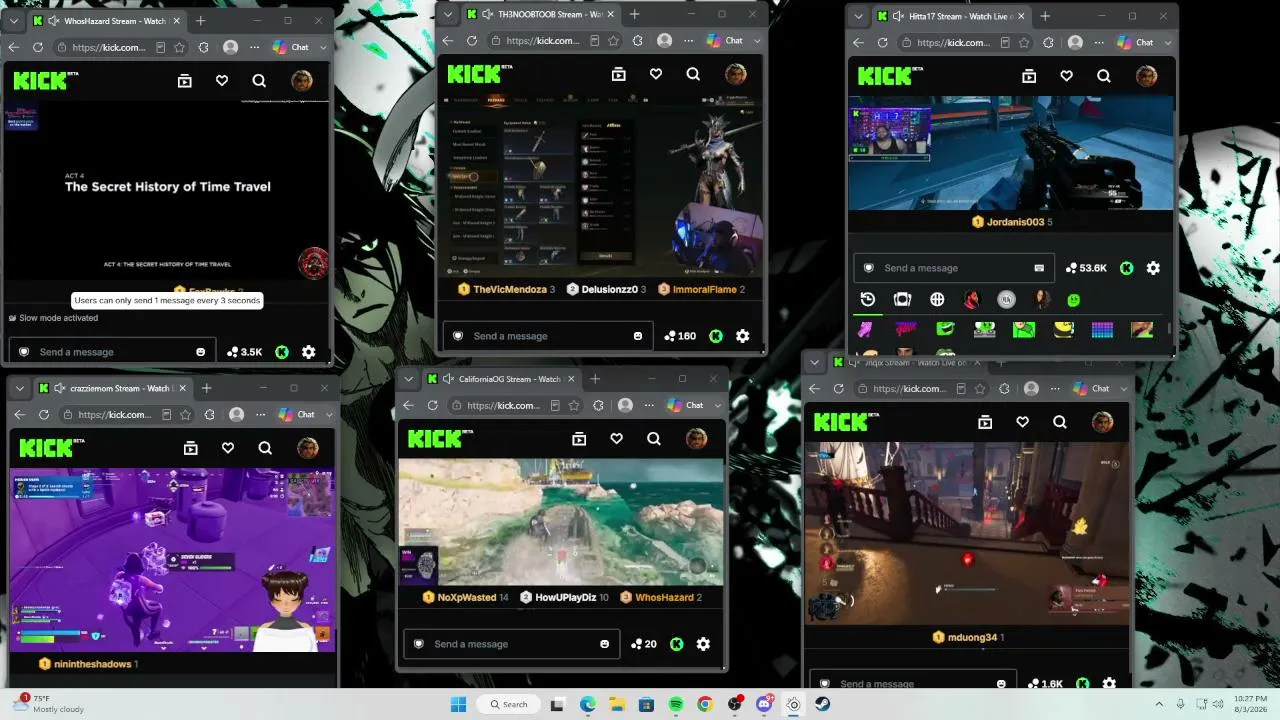Open emoji picker in CaliforniaOG message box

604,644
